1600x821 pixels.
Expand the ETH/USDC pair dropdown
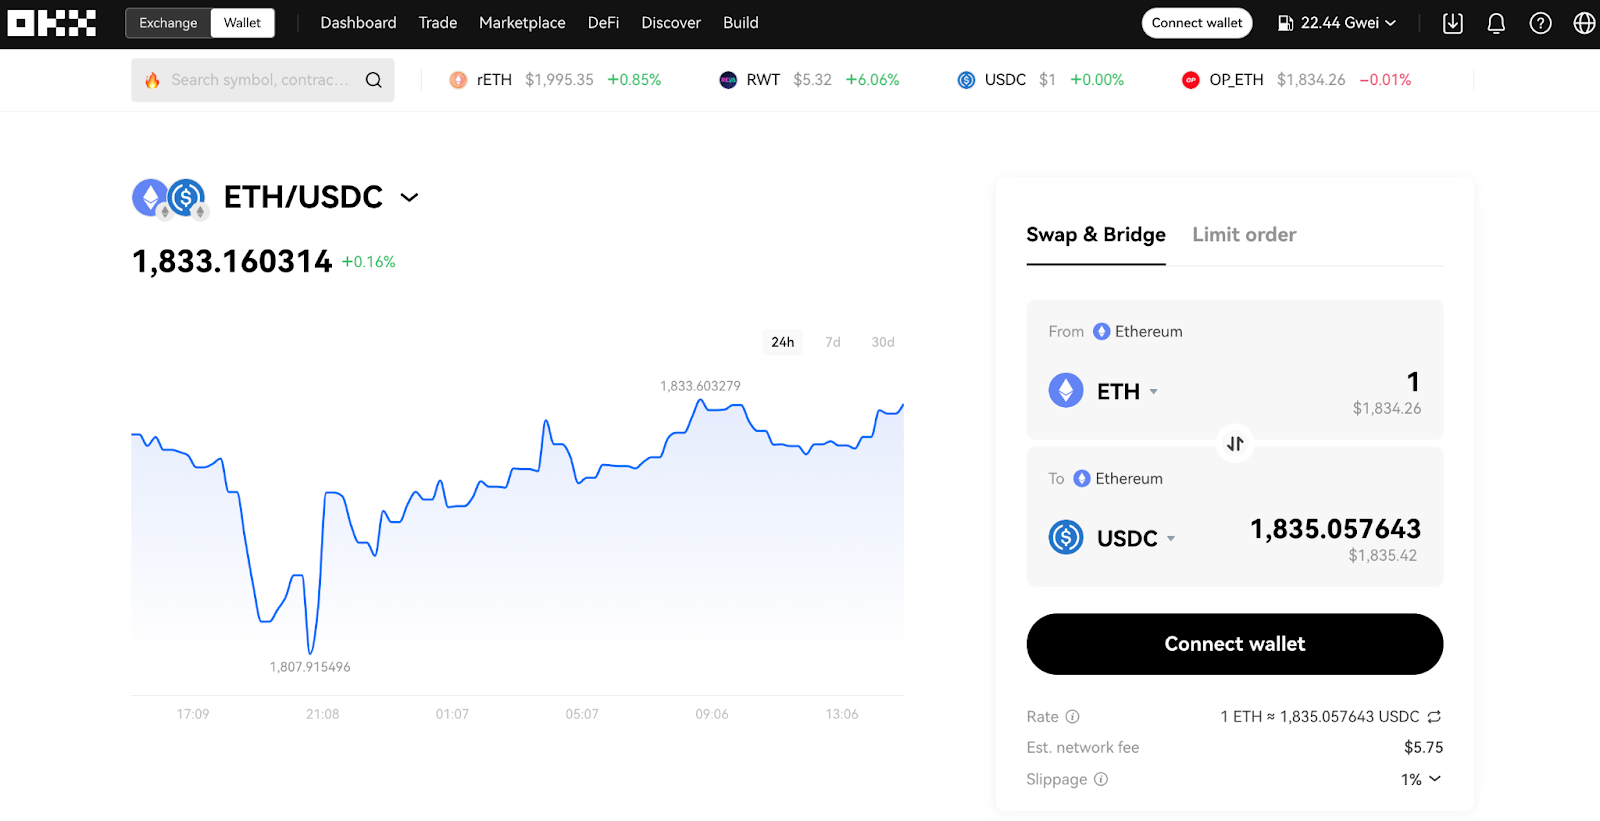[409, 198]
